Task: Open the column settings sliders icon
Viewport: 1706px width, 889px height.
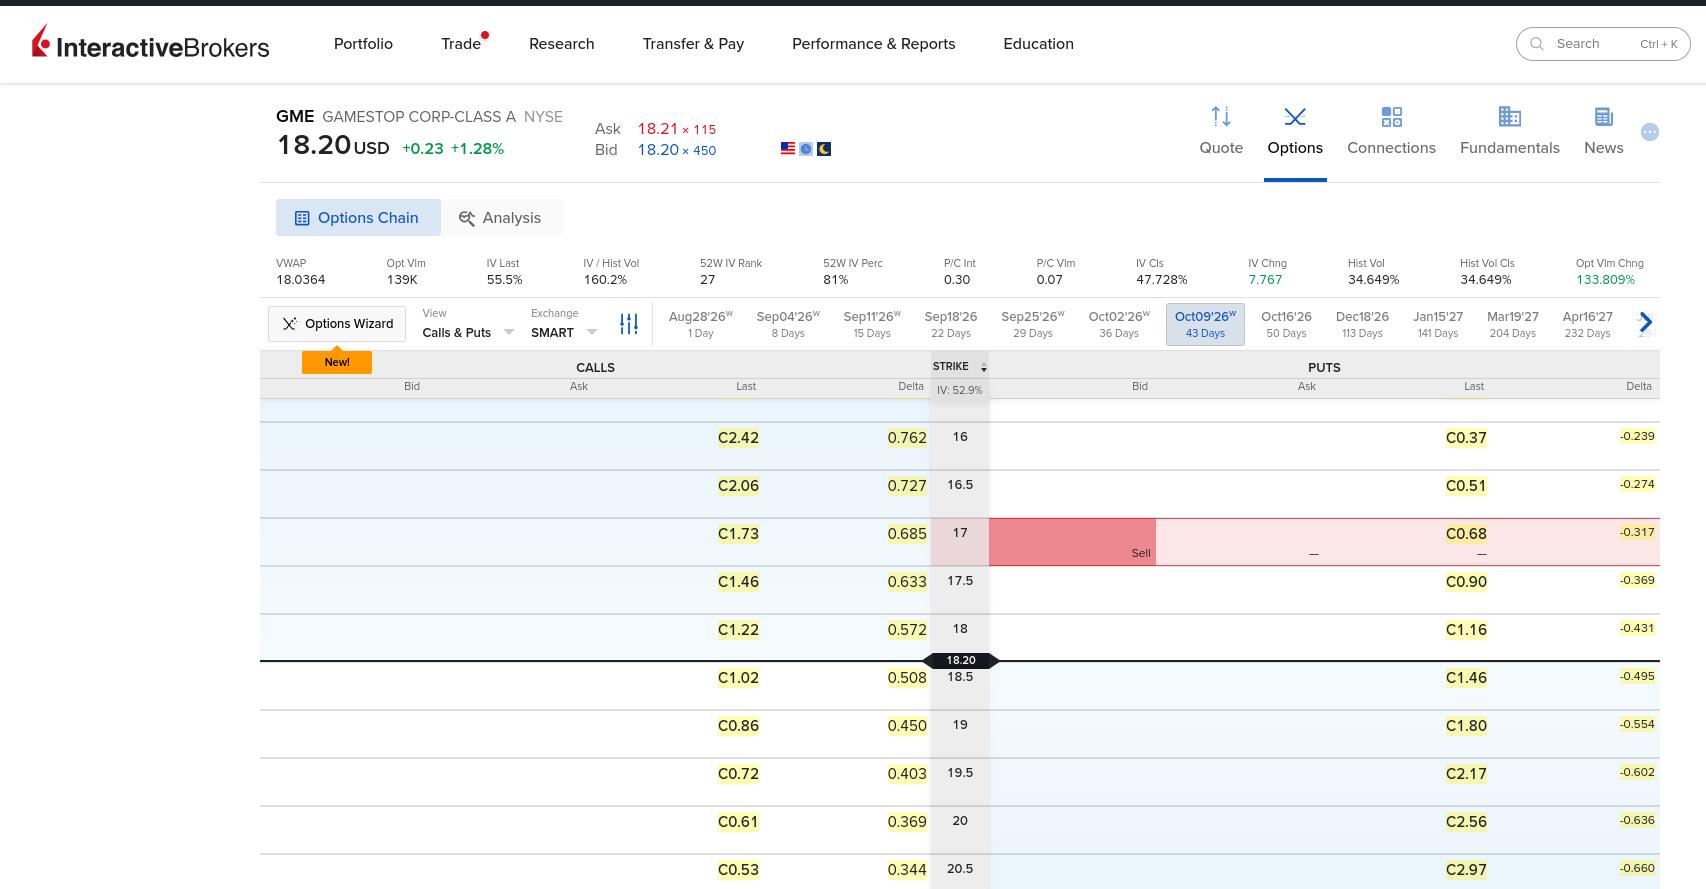Action: coord(629,324)
